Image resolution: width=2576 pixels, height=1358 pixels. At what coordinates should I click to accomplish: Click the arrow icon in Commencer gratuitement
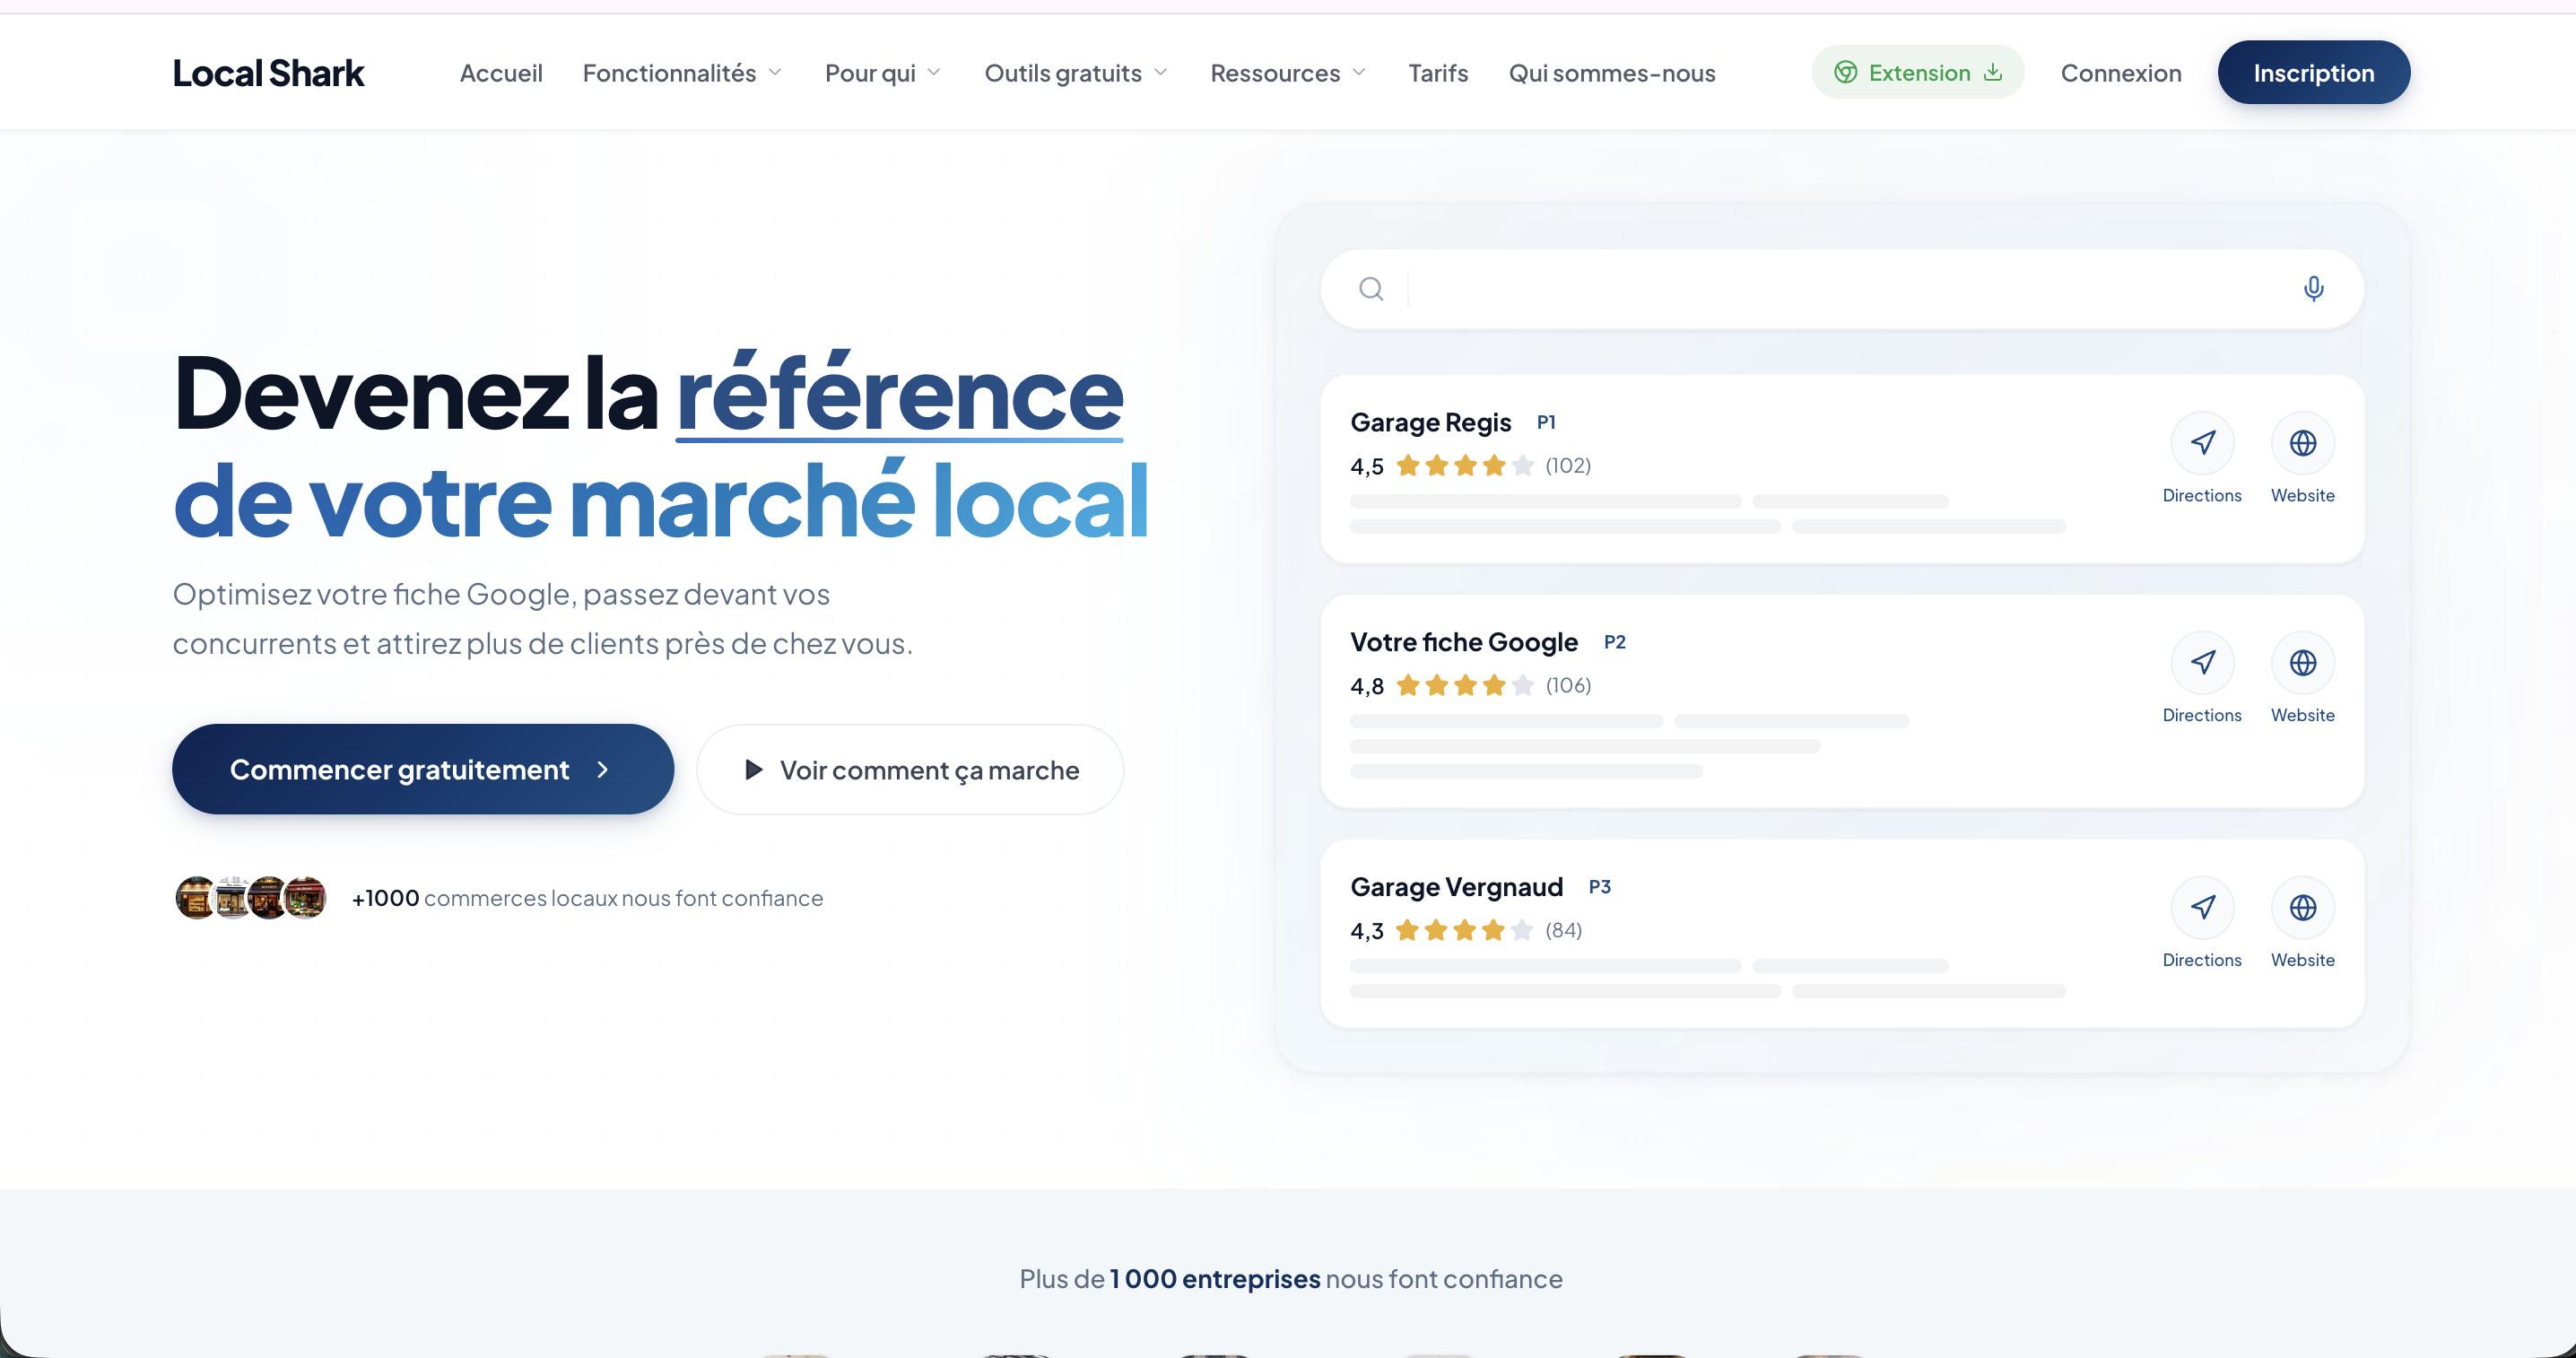coord(602,769)
